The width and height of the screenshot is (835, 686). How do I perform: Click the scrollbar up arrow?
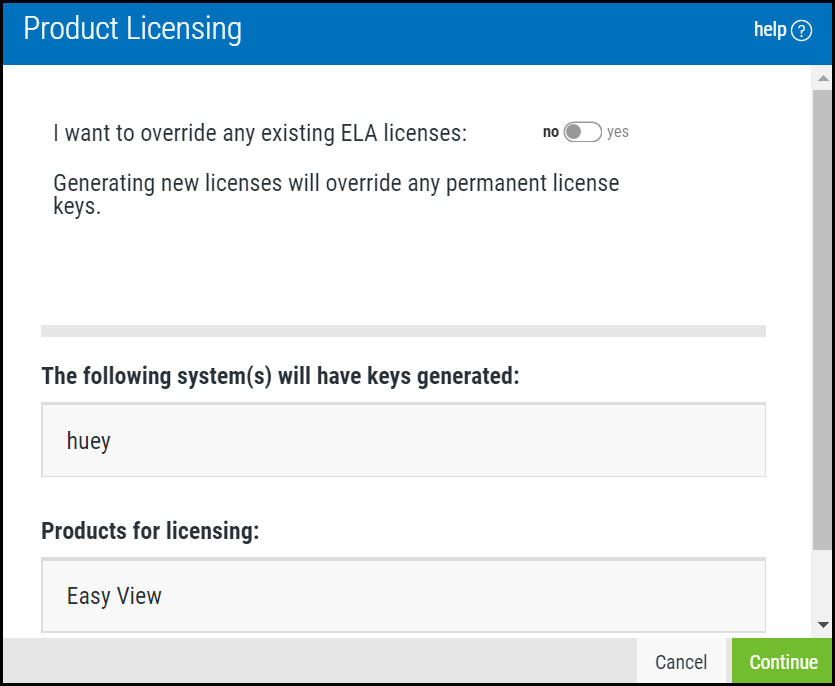coord(823,77)
